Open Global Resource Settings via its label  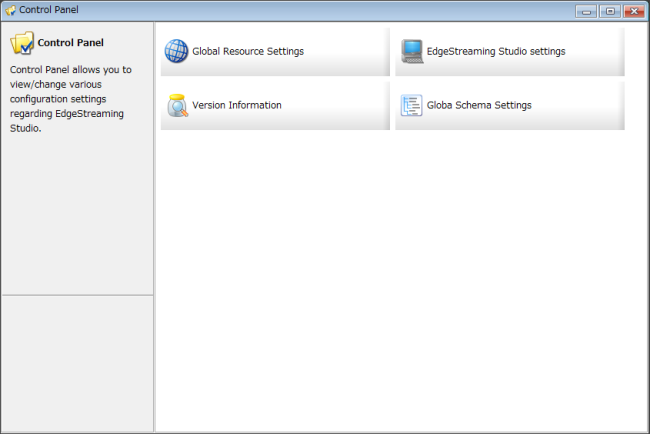pyautogui.click(x=248, y=51)
